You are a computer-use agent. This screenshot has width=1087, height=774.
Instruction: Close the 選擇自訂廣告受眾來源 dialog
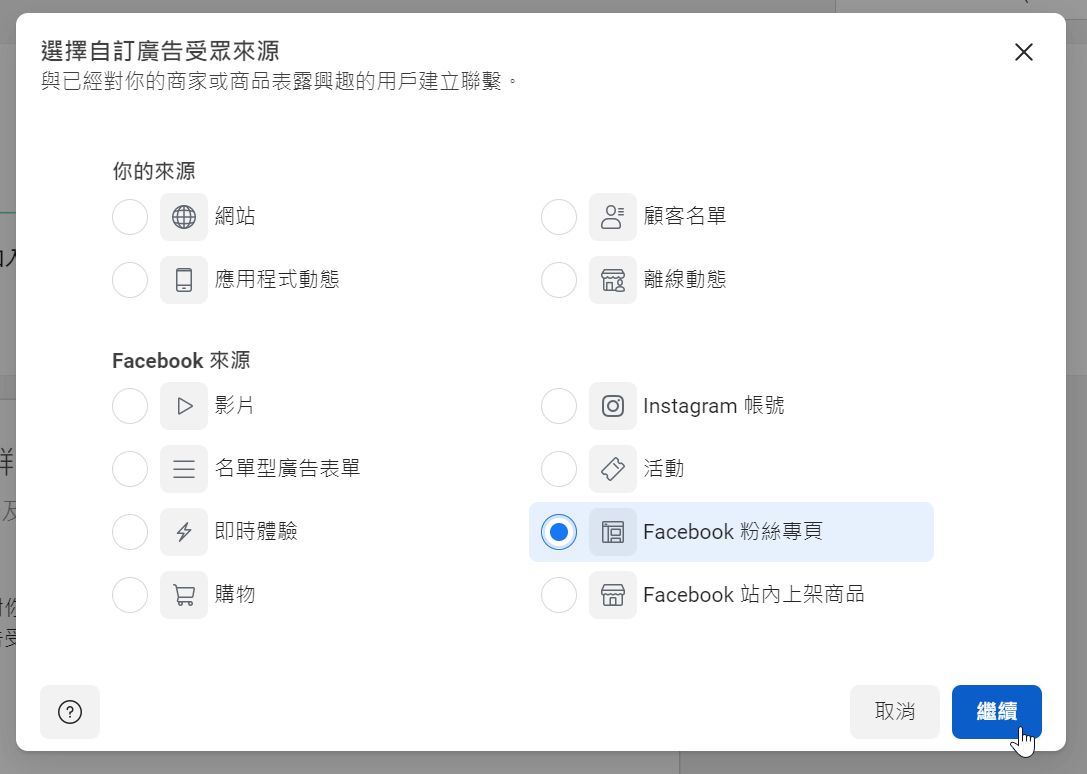[1023, 52]
